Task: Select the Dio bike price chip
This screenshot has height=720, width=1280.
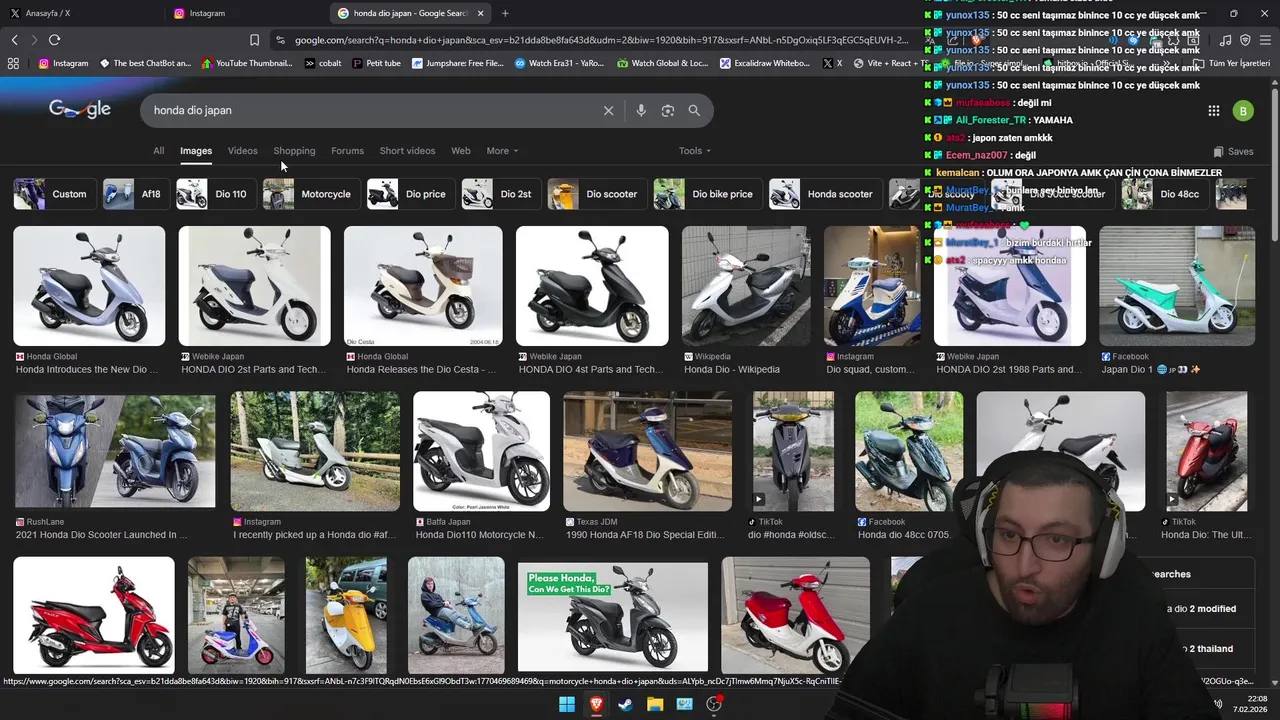Action: (706, 194)
